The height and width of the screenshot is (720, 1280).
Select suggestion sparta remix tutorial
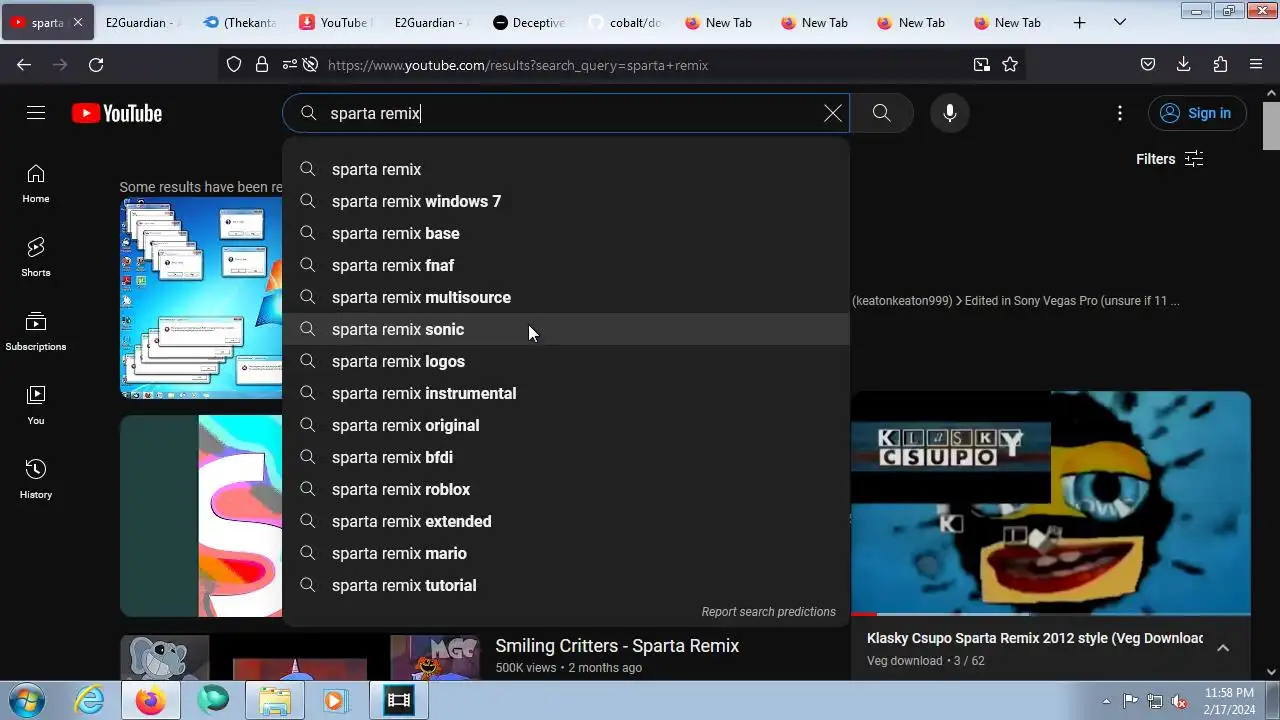(x=566, y=585)
